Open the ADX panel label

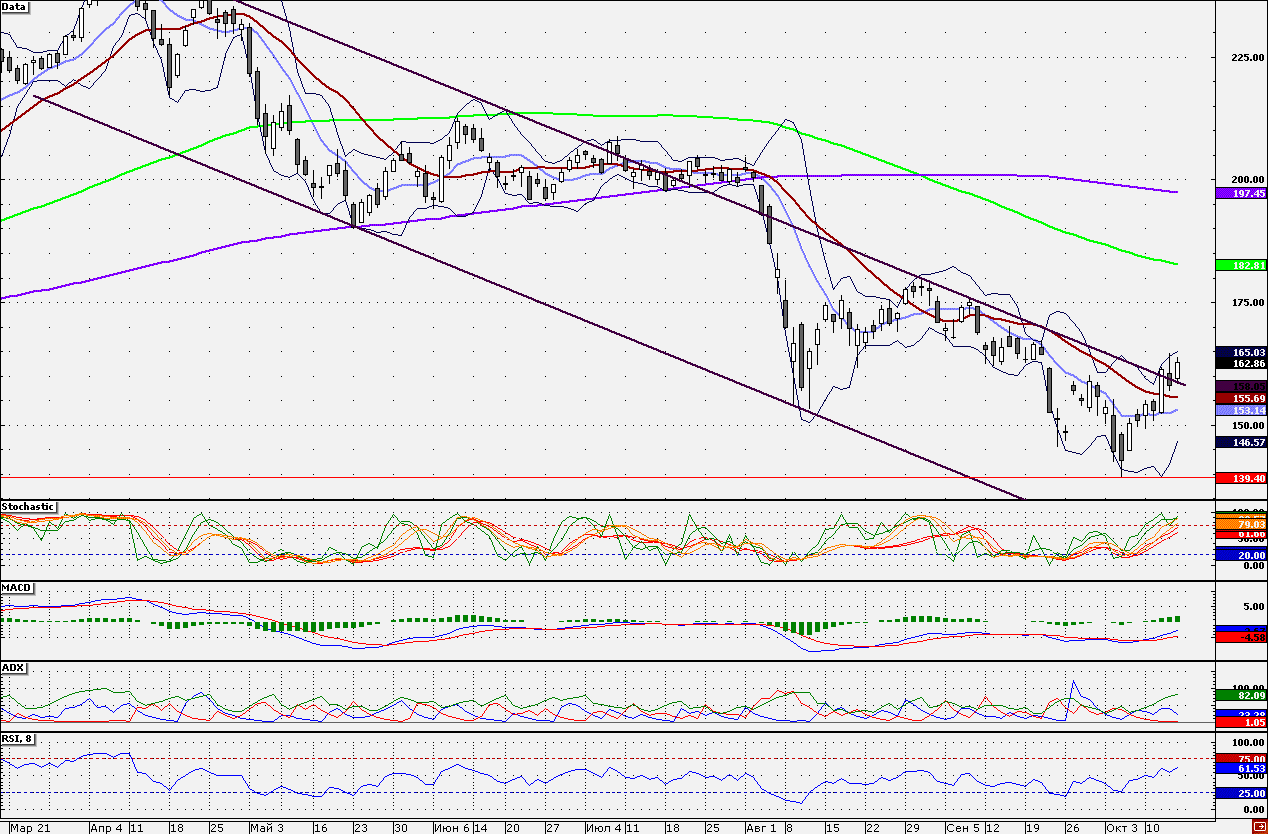(x=13, y=667)
